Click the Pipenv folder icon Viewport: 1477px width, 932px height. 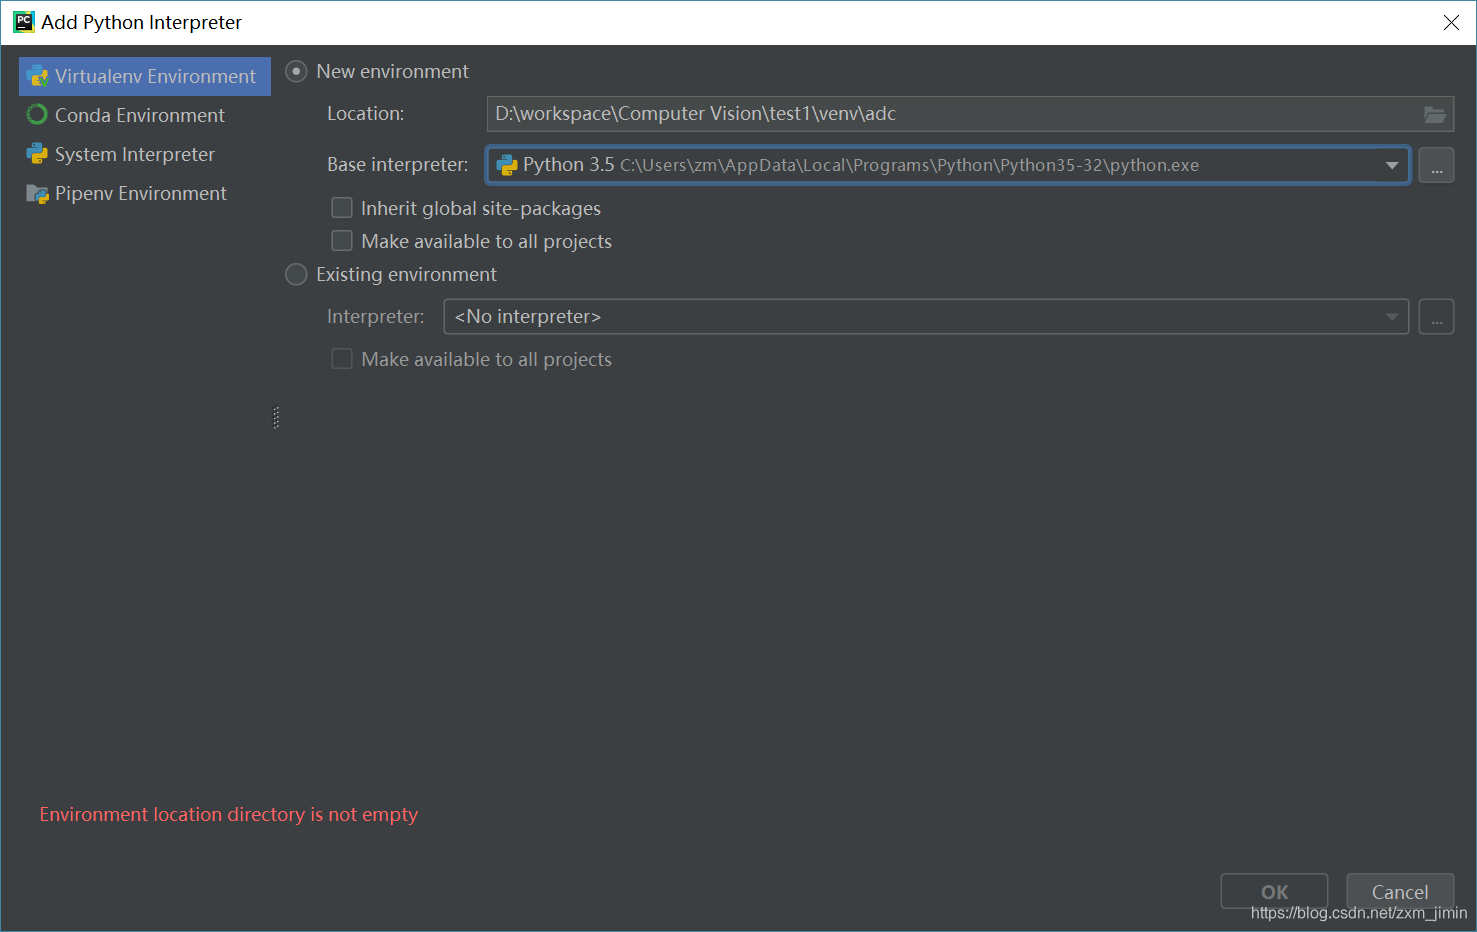(x=37, y=193)
